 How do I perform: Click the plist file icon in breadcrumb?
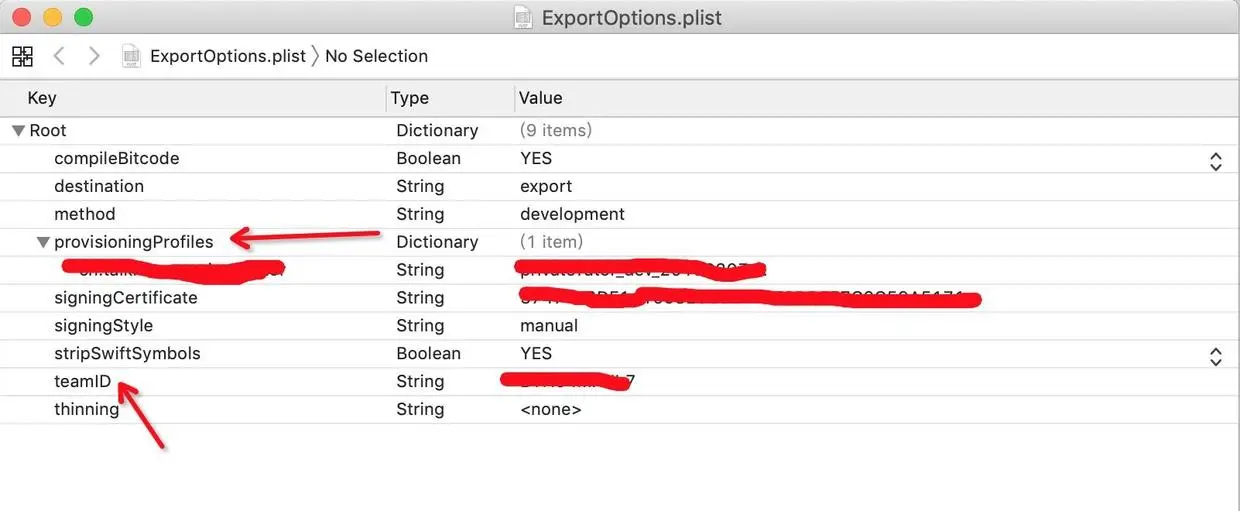[x=131, y=56]
